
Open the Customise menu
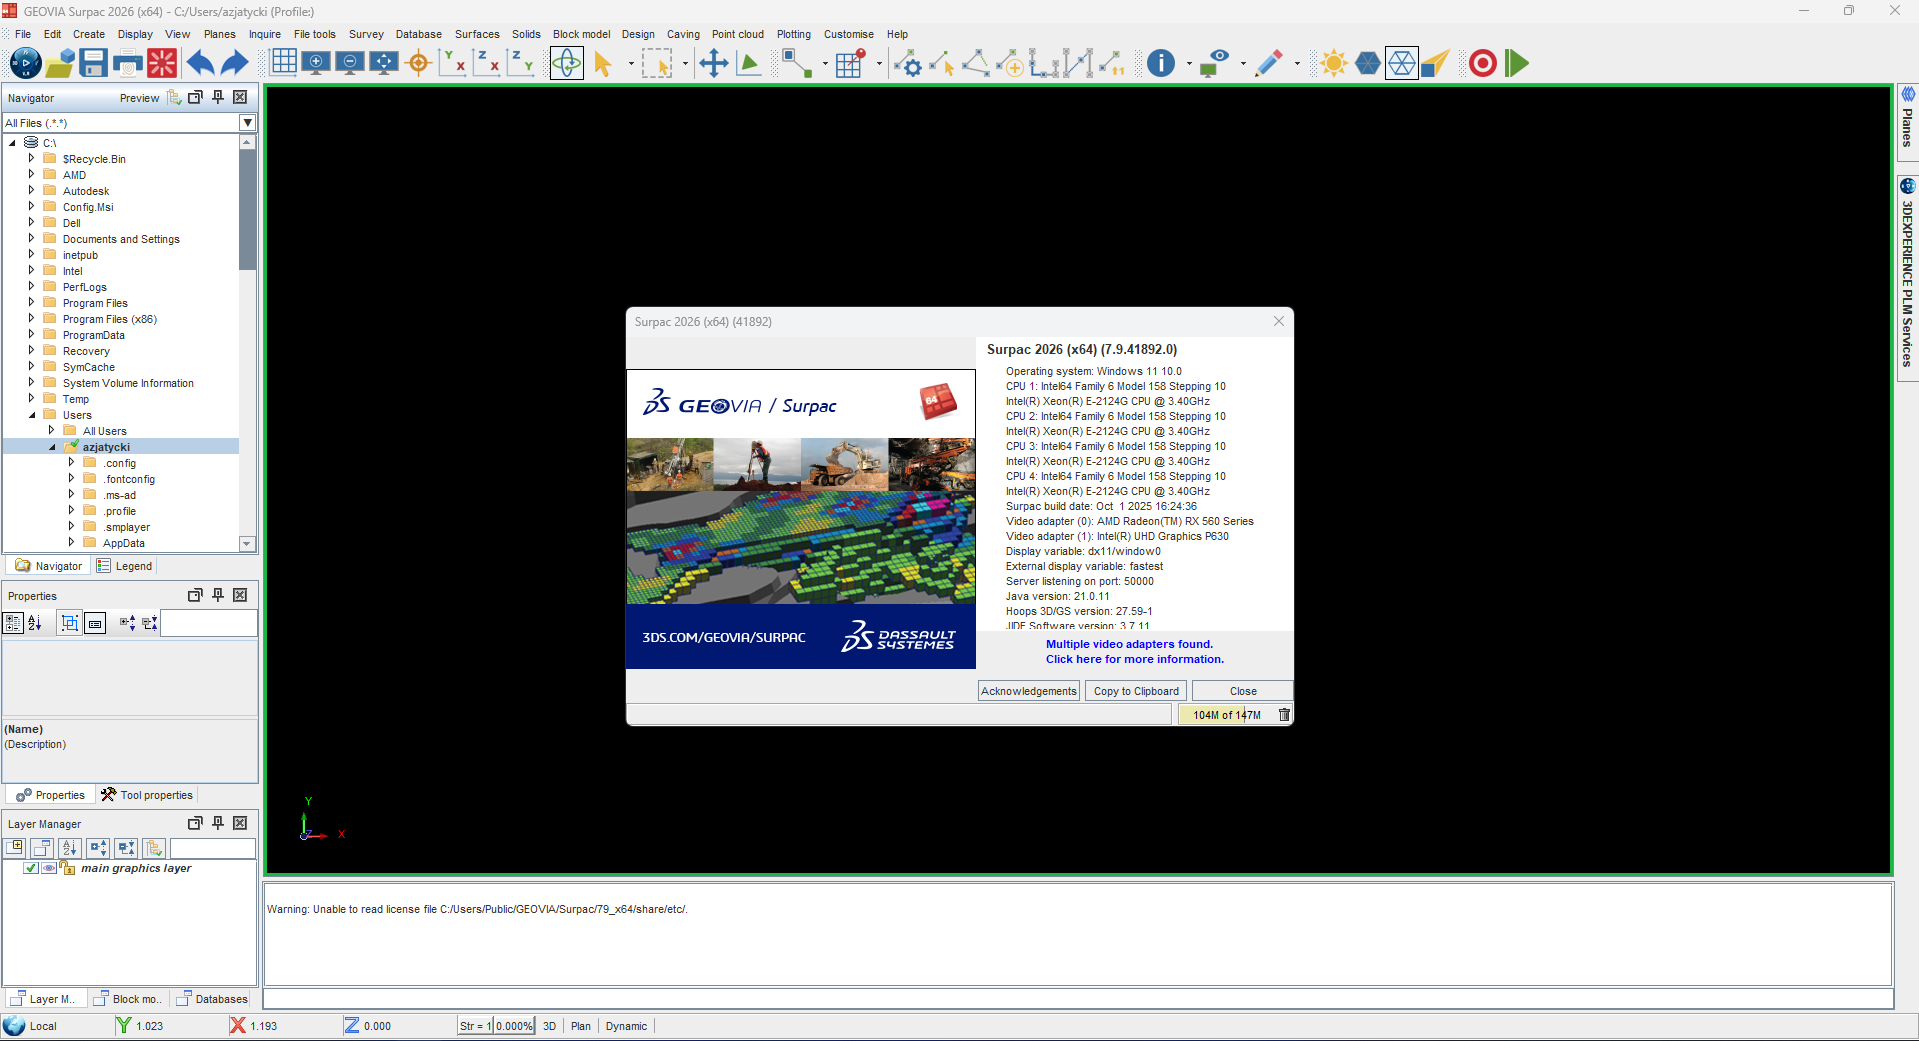tap(849, 34)
